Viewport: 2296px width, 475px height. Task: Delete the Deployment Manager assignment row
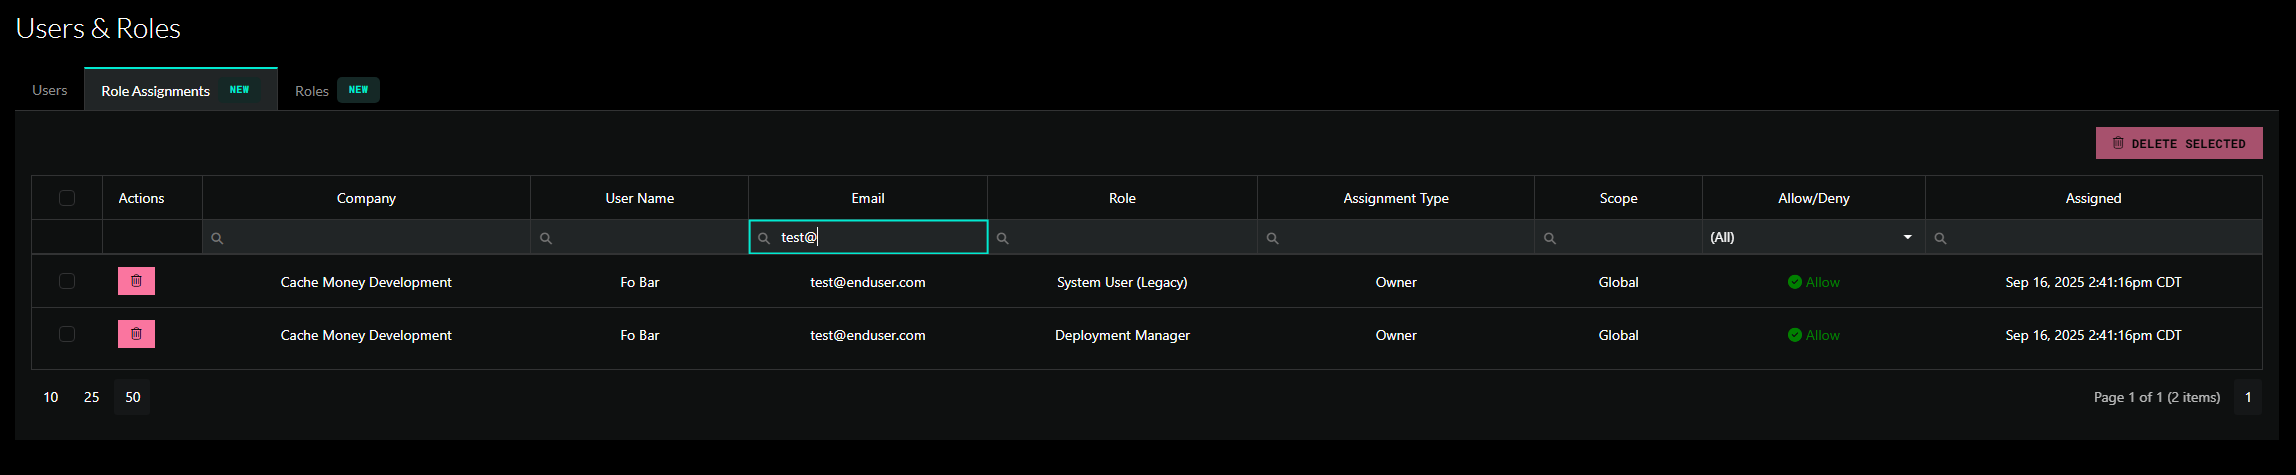tap(136, 334)
